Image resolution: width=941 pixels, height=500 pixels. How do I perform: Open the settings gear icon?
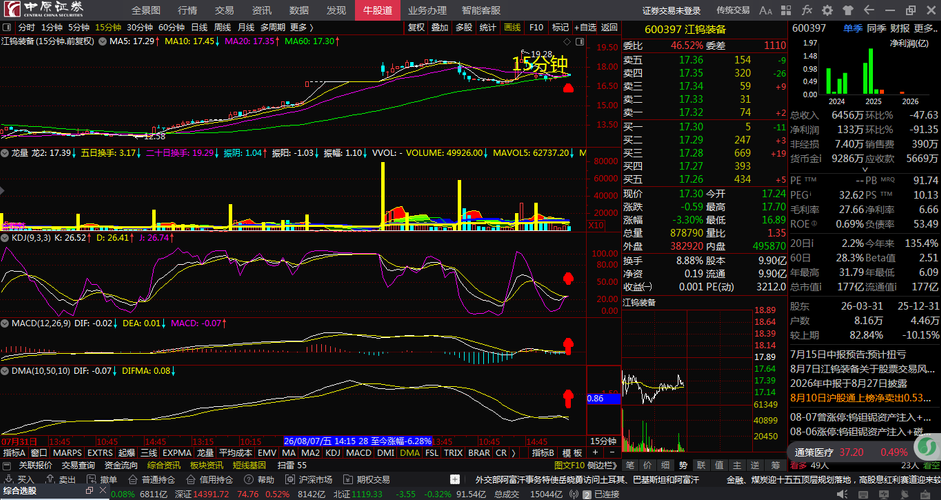pos(828,10)
